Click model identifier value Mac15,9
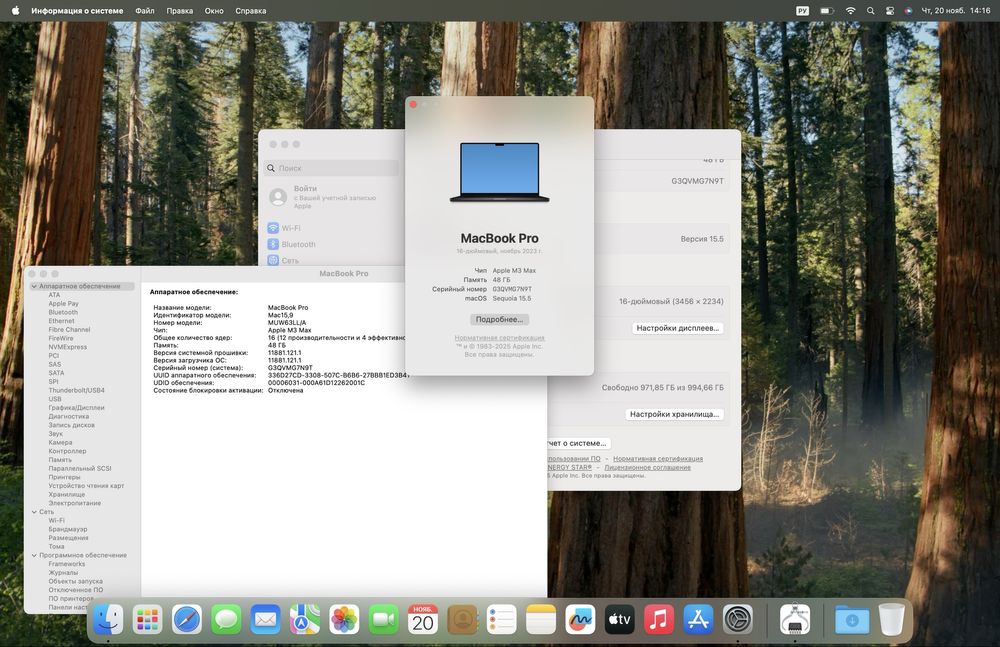 [x=281, y=315]
